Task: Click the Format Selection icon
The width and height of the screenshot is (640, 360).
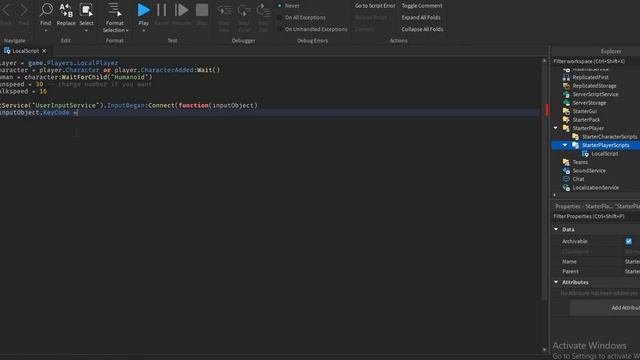Action: pyautogui.click(x=115, y=10)
